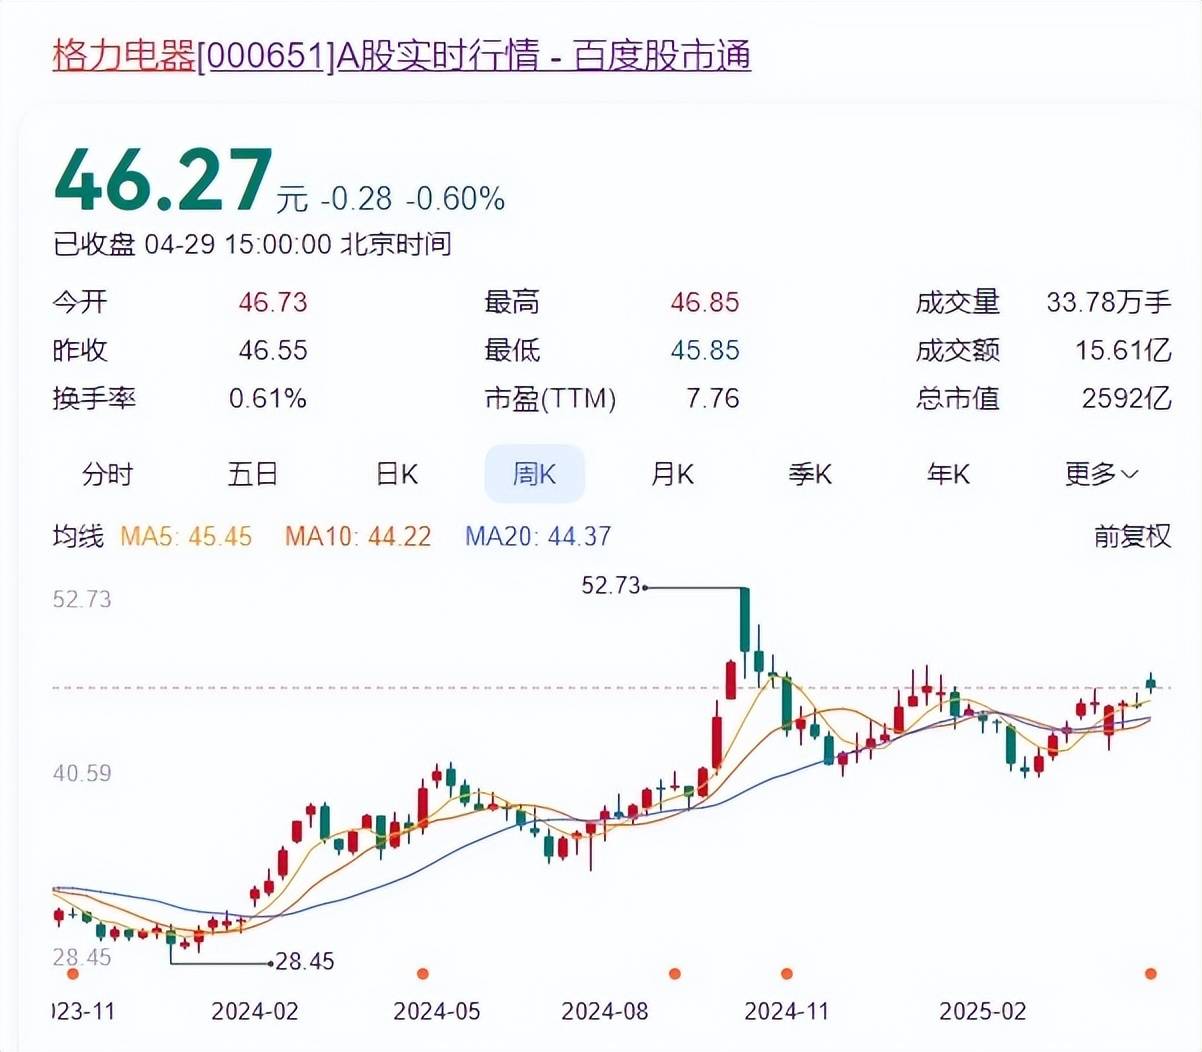The width and height of the screenshot is (1202, 1052).
Task: Click the 最低 value 45.85
Action: (705, 350)
